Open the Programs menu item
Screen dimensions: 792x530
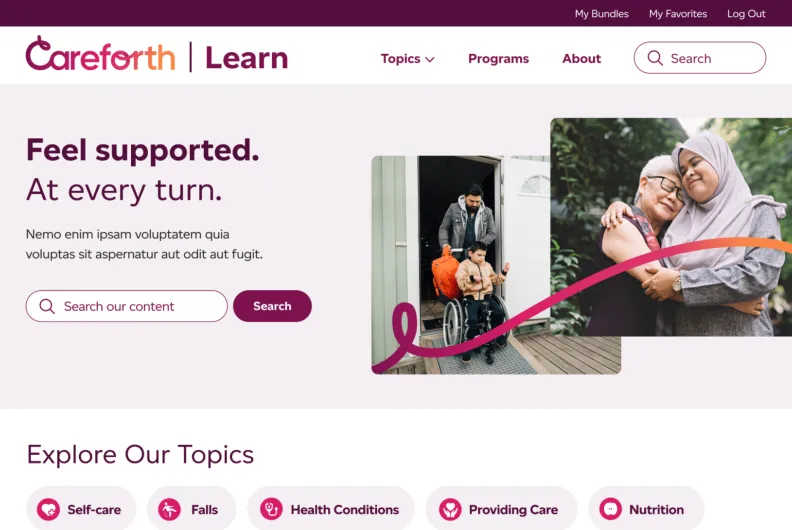coord(499,59)
